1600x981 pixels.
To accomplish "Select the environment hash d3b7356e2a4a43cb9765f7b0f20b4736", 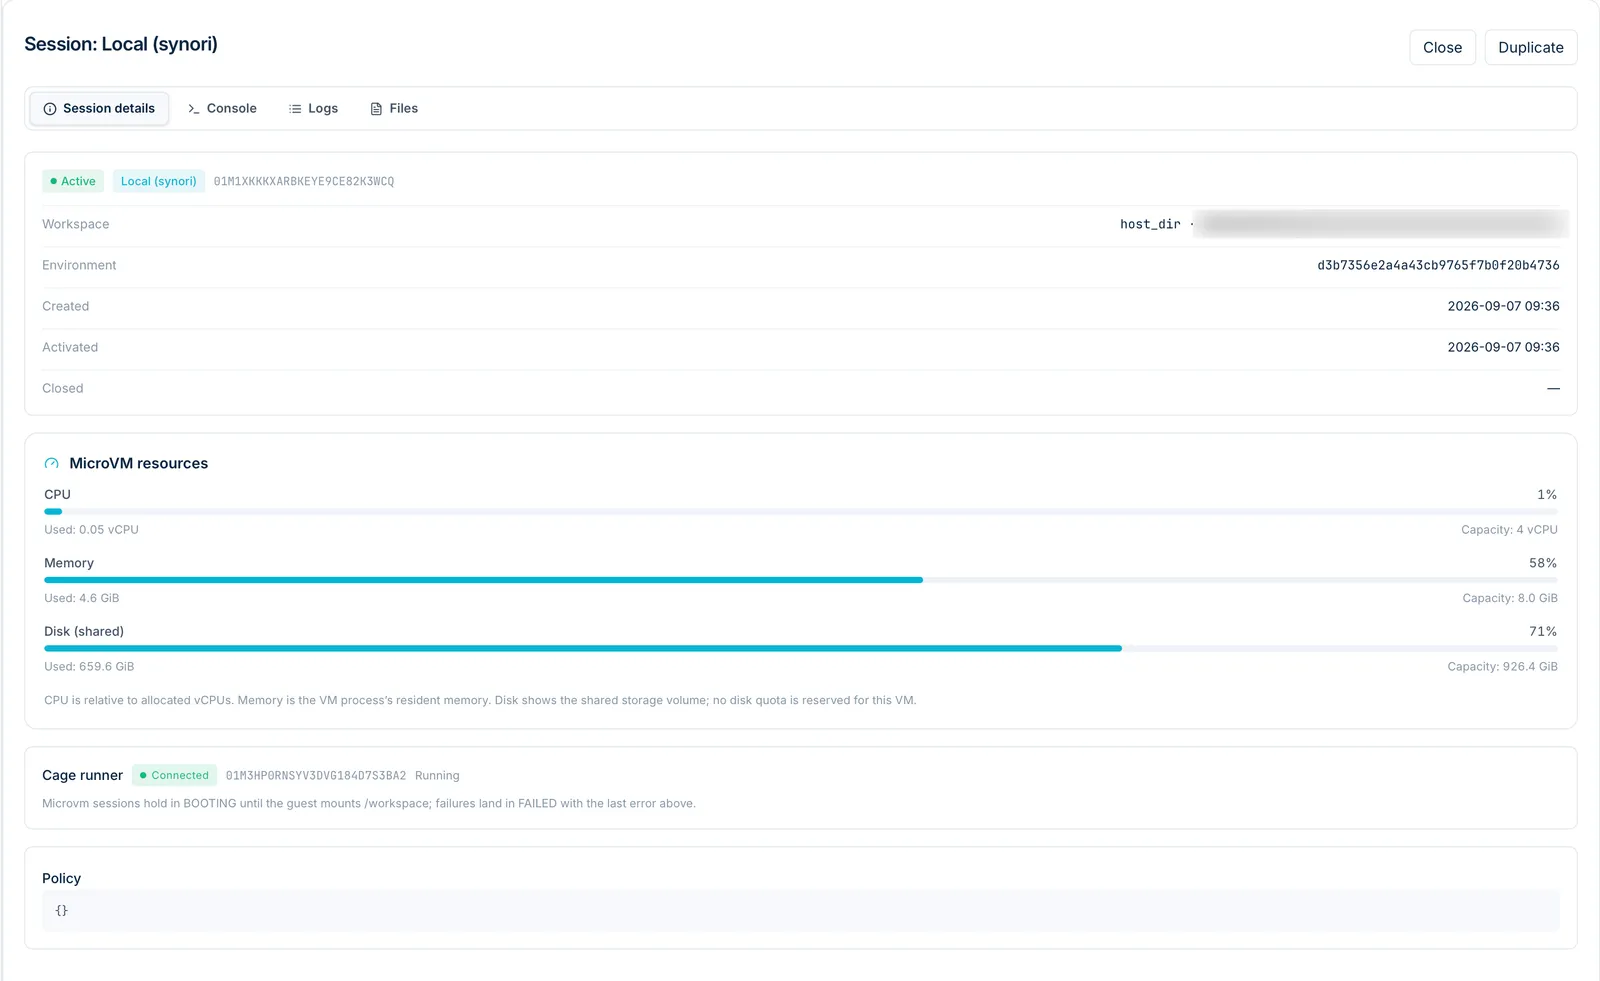I will (x=1438, y=265).
